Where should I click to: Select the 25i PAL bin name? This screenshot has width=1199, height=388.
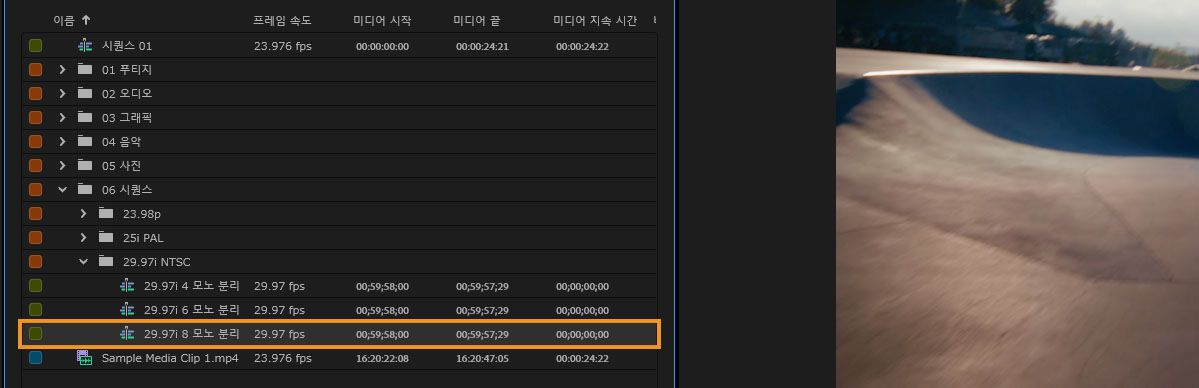tap(143, 238)
